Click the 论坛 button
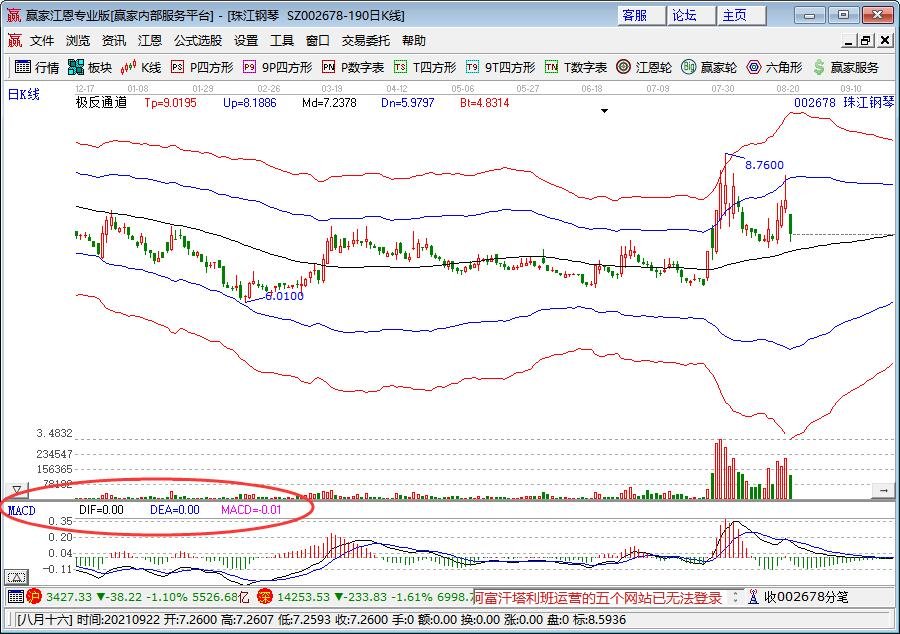This screenshot has height=634, width=900. tap(692, 15)
